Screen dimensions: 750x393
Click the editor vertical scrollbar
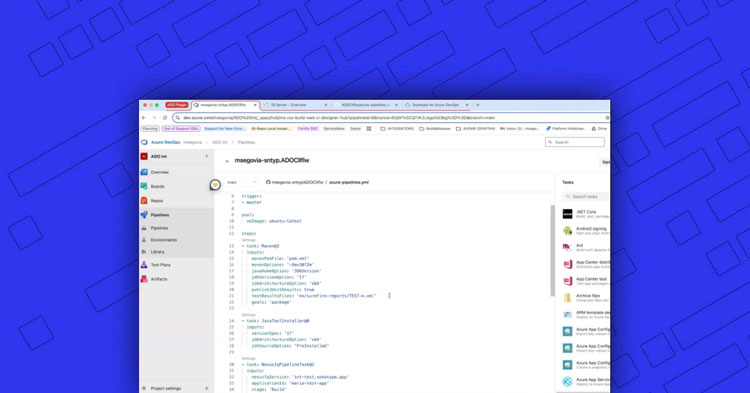coord(552,251)
